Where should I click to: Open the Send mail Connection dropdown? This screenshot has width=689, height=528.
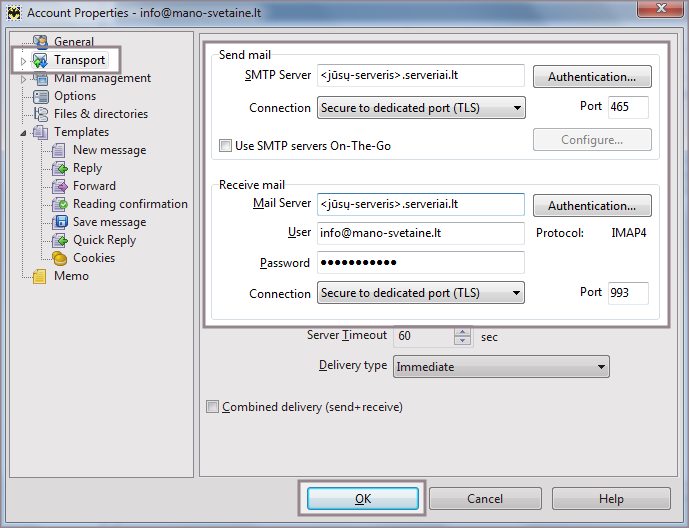[x=421, y=108]
